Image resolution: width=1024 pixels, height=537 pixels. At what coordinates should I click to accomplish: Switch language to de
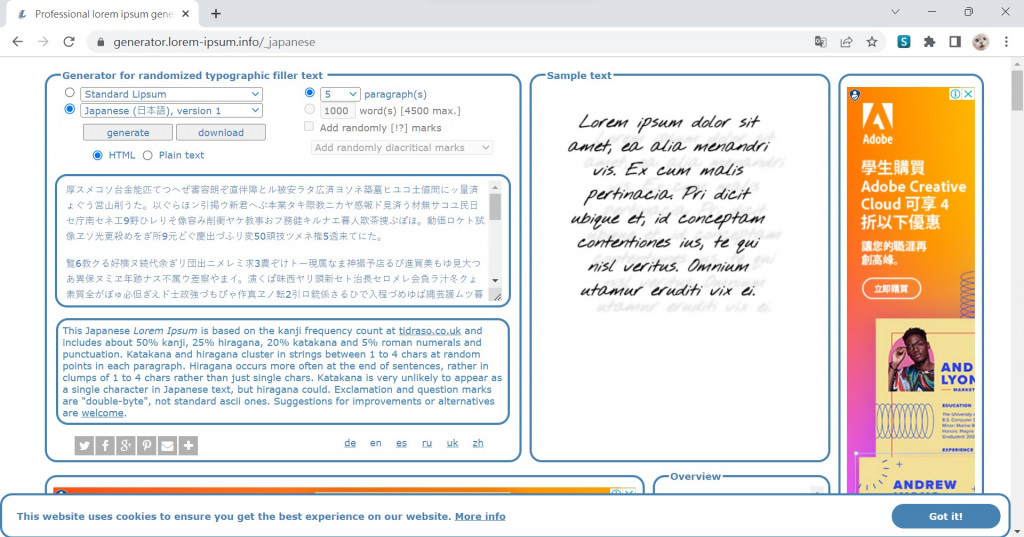coord(350,443)
